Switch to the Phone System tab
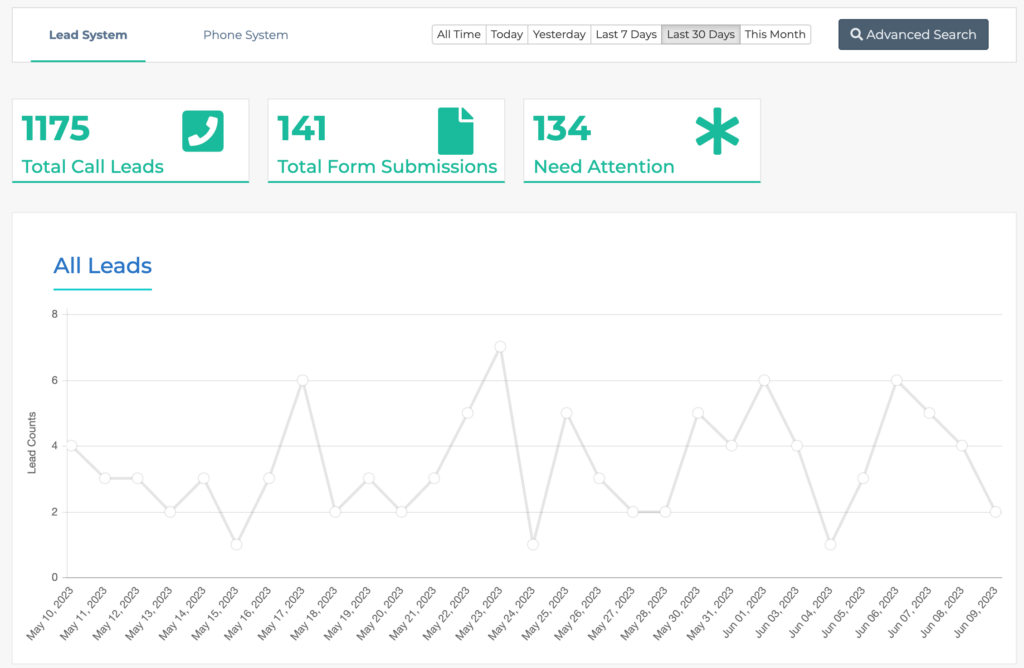 pos(245,34)
